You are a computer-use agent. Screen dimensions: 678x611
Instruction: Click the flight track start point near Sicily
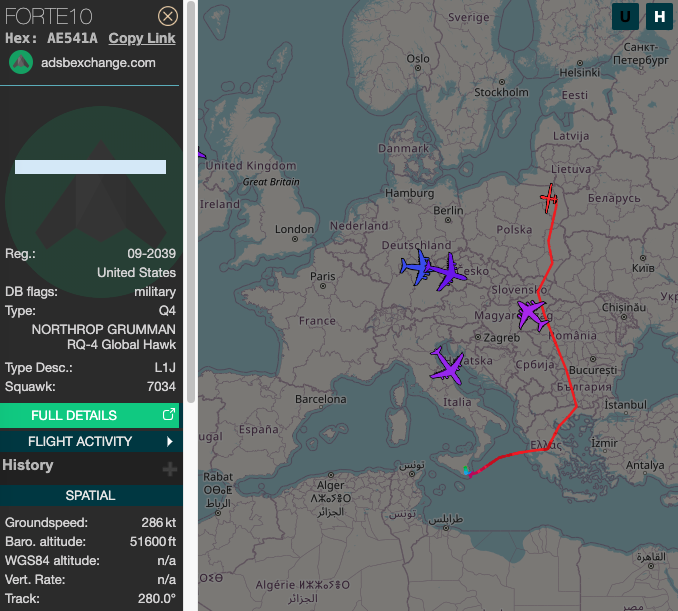point(468,471)
